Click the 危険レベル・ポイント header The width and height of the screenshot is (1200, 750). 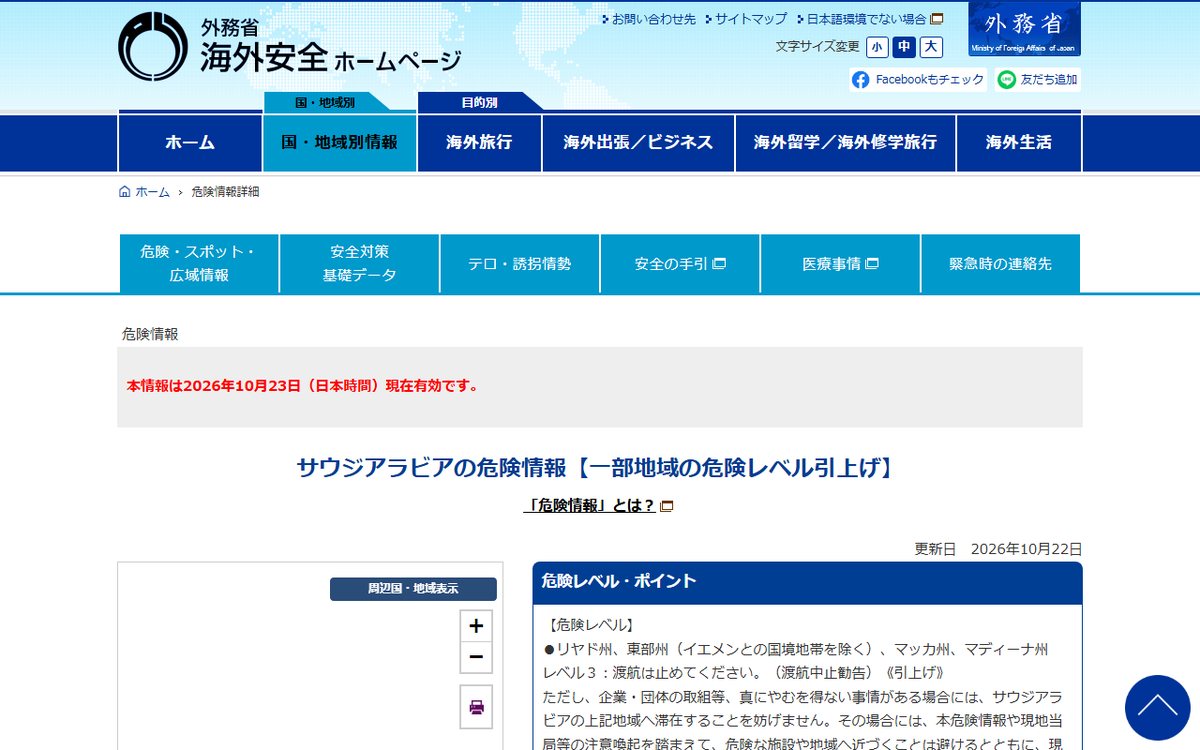807,583
